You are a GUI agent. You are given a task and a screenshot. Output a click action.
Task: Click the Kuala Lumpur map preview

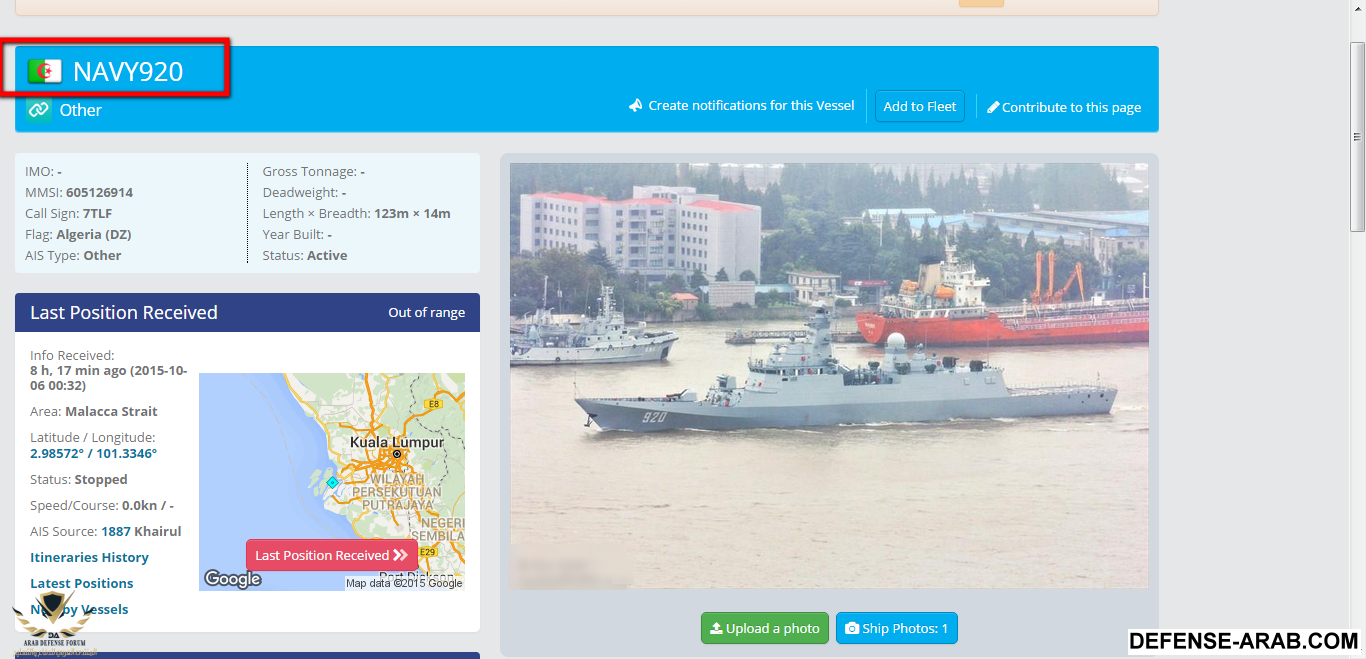click(x=332, y=482)
